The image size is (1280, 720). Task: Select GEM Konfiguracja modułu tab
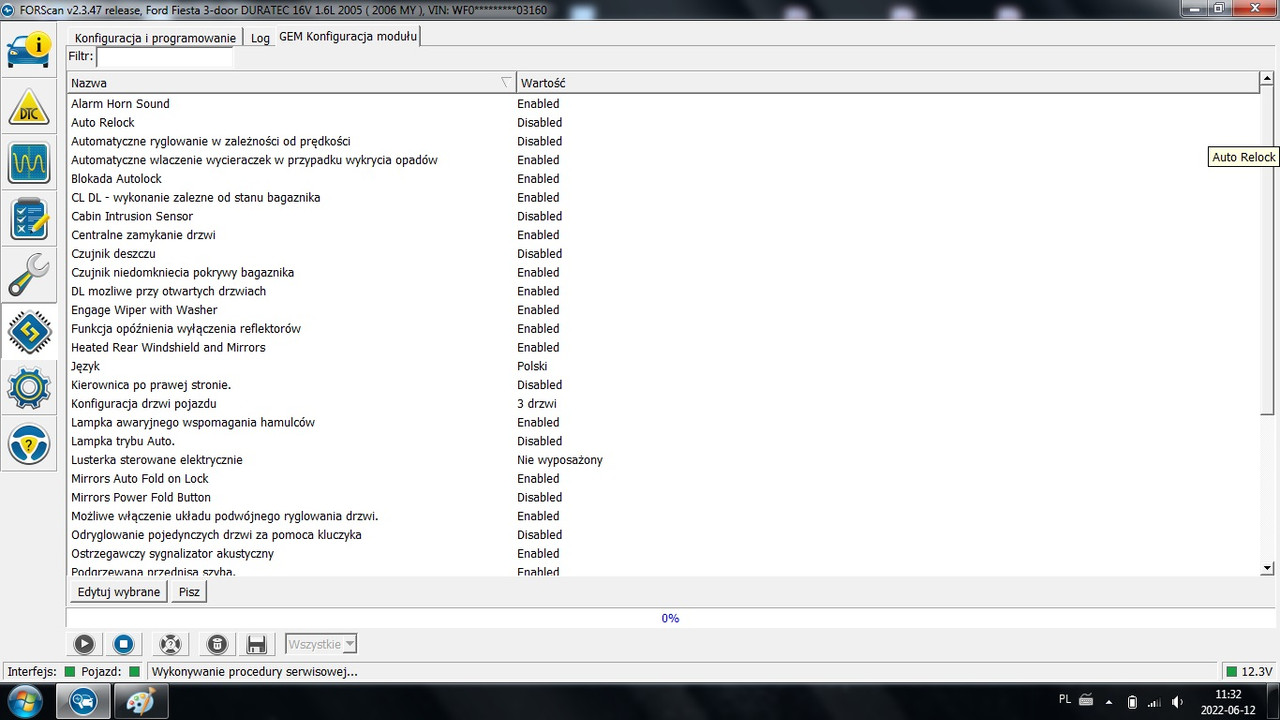[x=347, y=36]
